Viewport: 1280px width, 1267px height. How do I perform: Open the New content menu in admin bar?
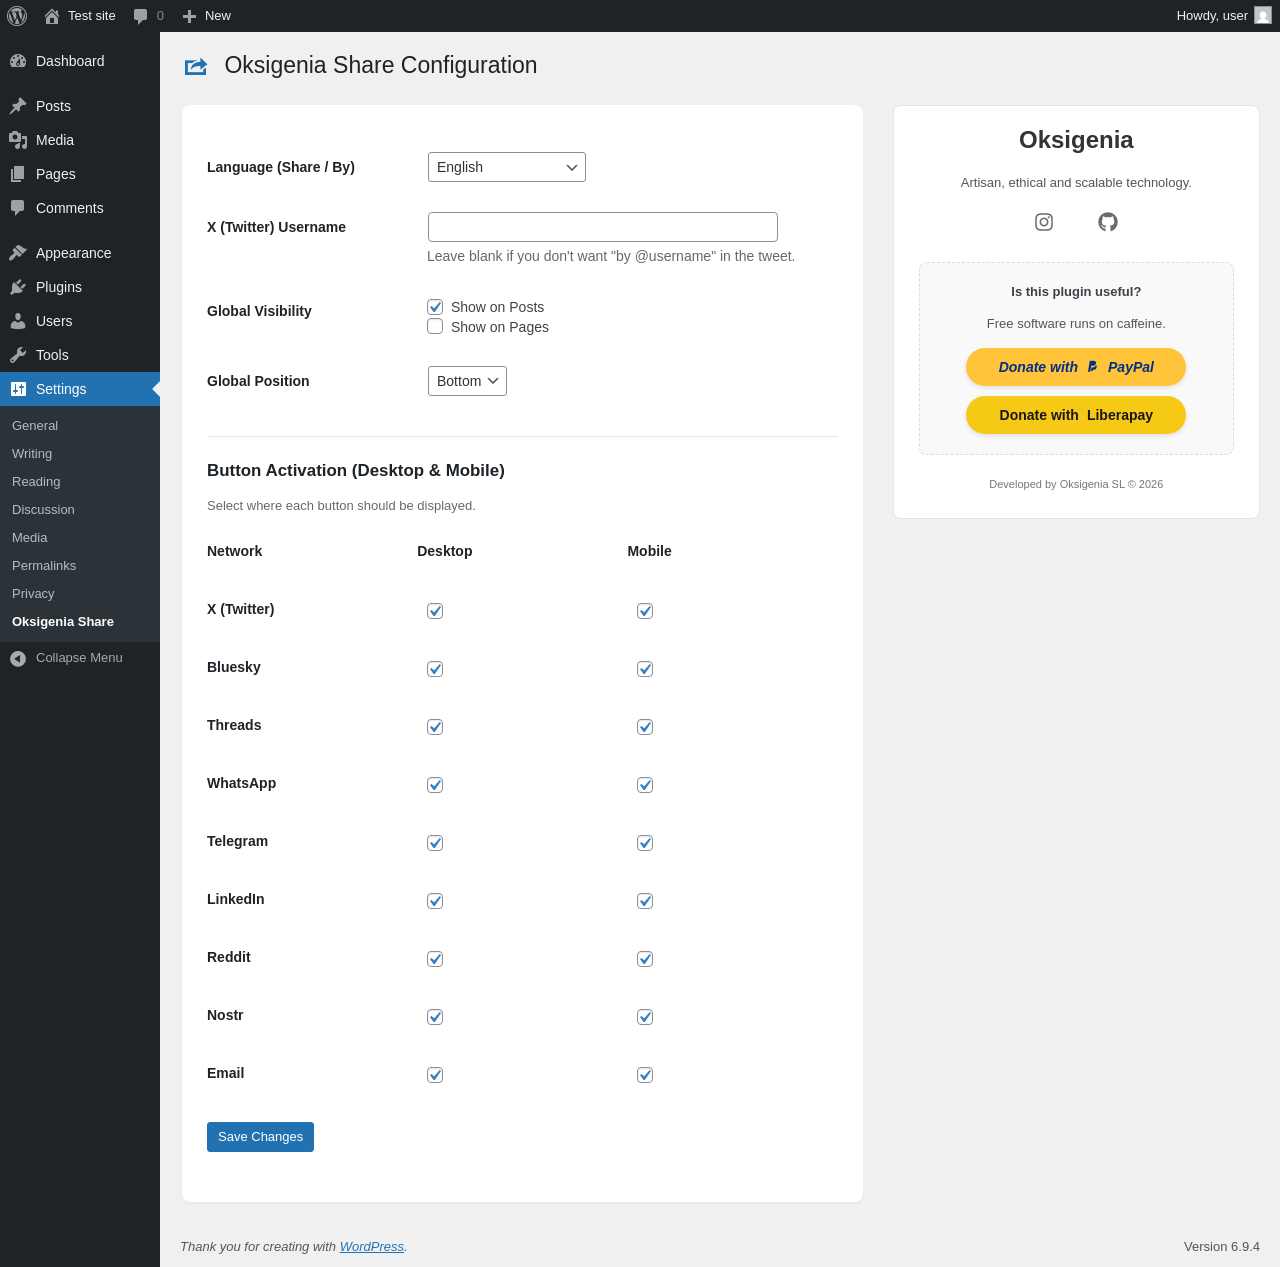tap(206, 16)
